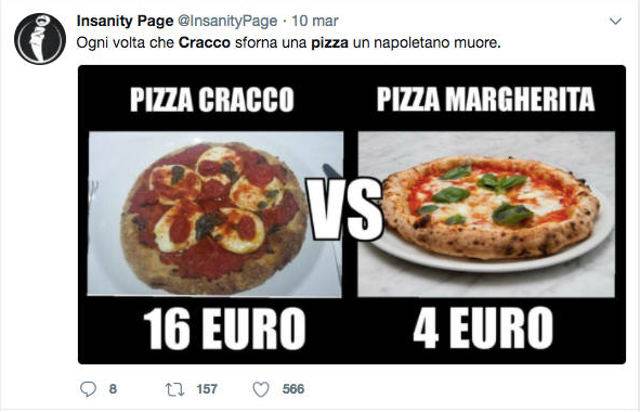View the 566 likes count
Image resolution: width=640 pixels, height=412 pixels.
293,389
